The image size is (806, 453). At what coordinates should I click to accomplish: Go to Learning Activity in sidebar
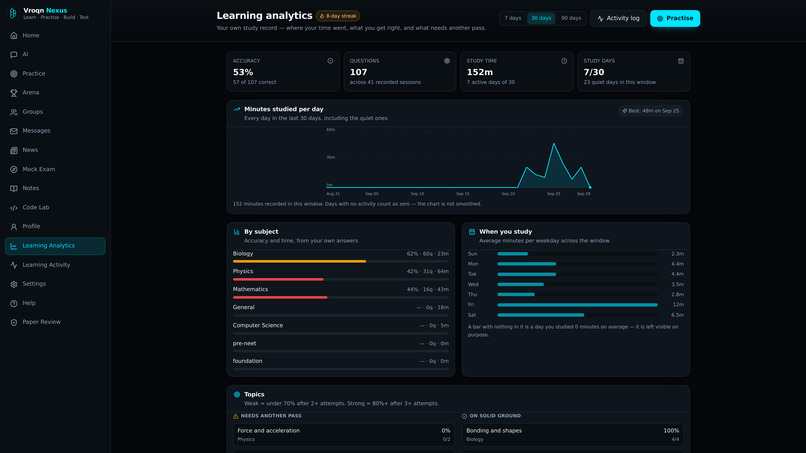pyautogui.click(x=55, y=265)
